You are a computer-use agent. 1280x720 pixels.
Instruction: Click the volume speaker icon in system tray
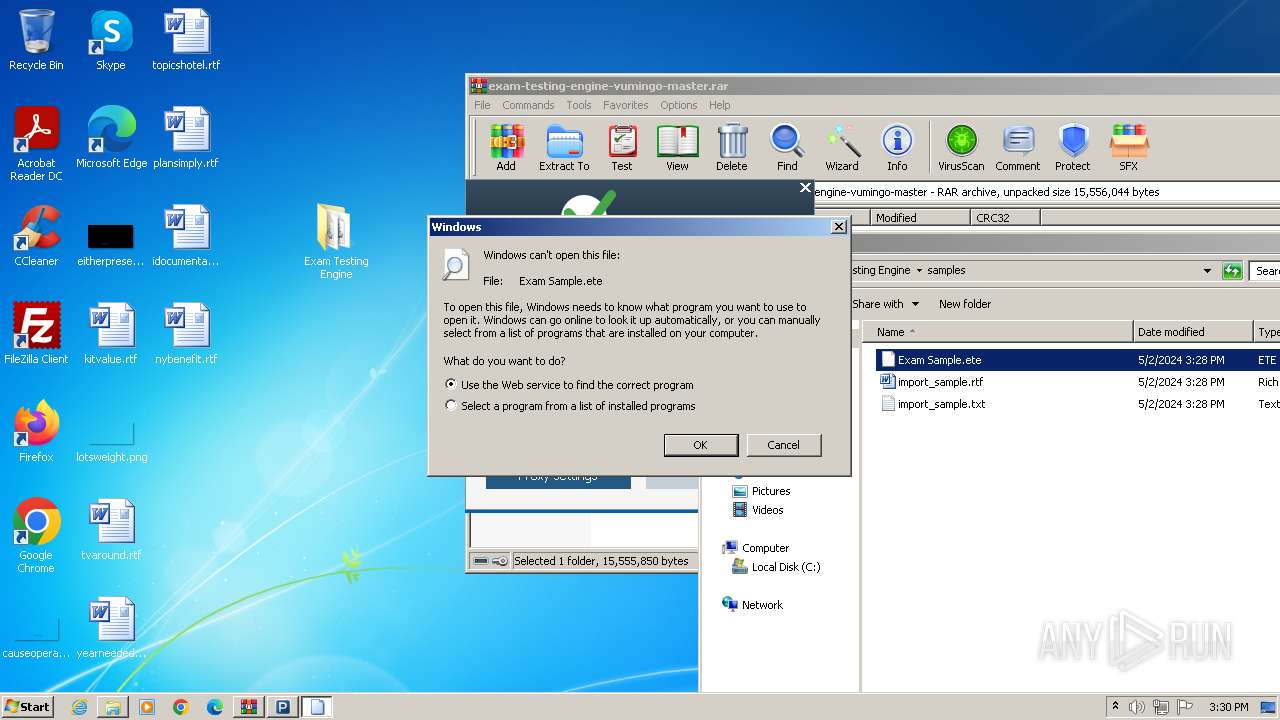(x=1137, y=707)
